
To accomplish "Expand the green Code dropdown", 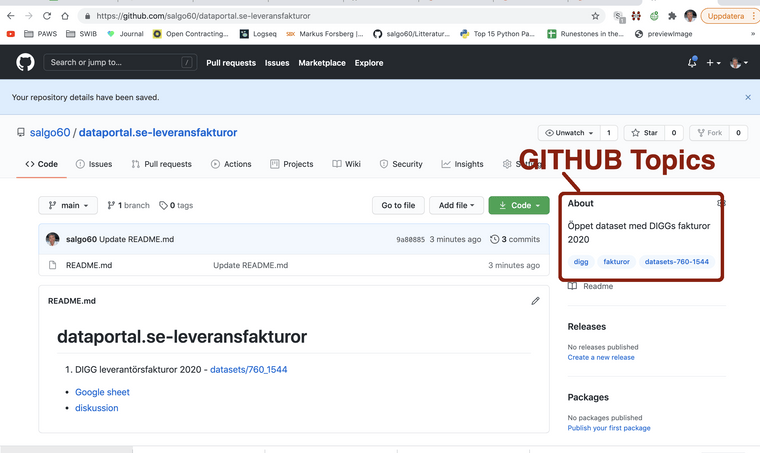I will (x=518, y=205).
